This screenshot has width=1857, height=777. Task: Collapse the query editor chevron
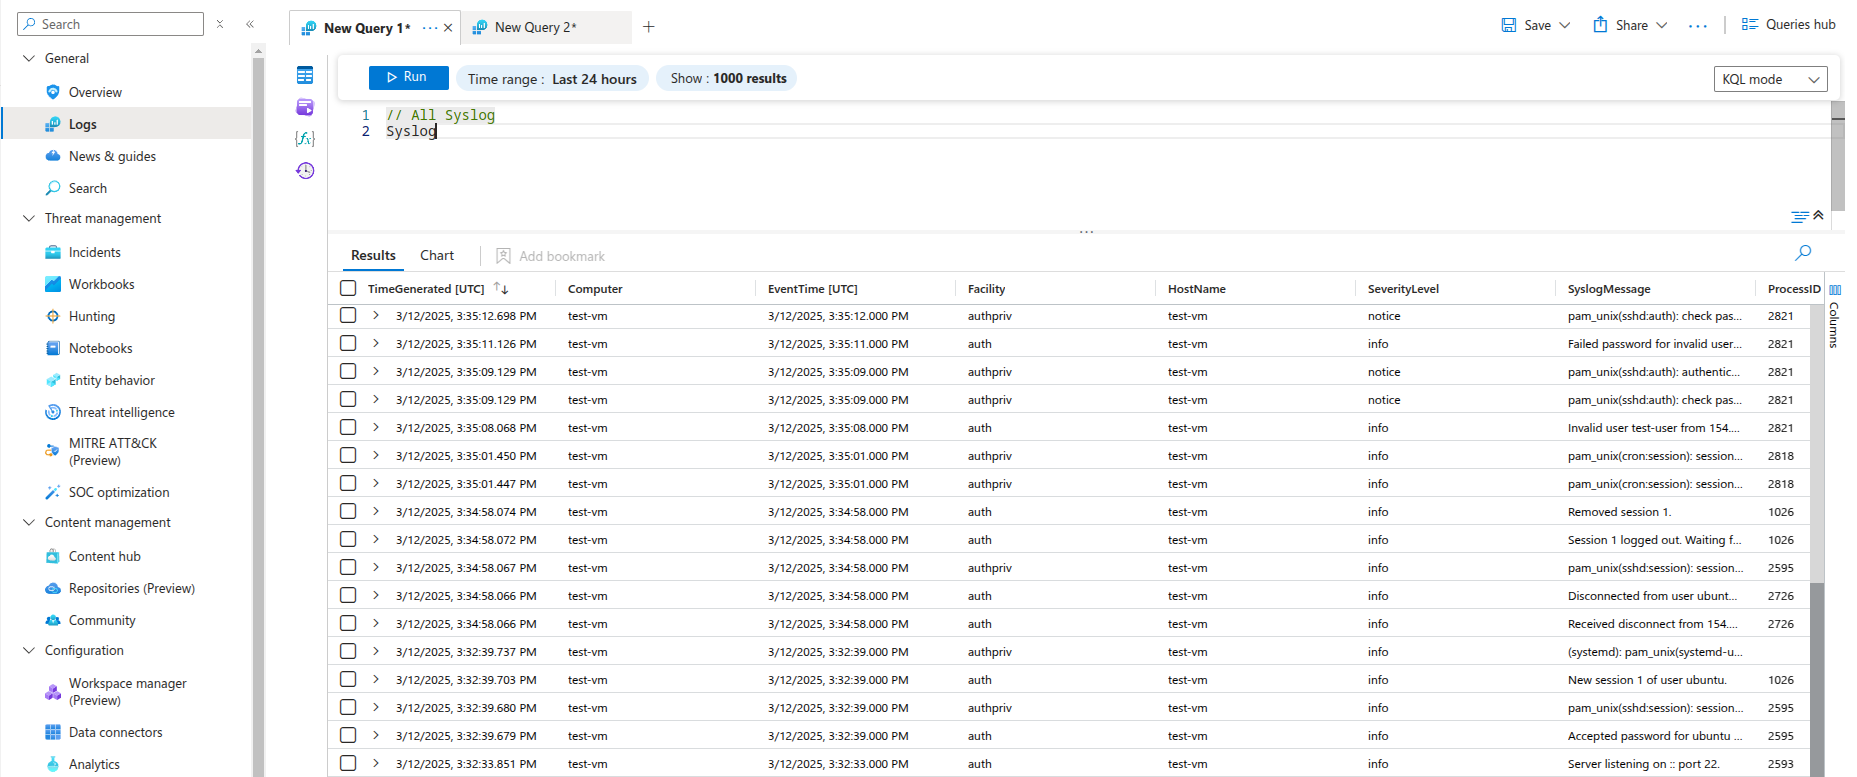tap(1819, 215)
